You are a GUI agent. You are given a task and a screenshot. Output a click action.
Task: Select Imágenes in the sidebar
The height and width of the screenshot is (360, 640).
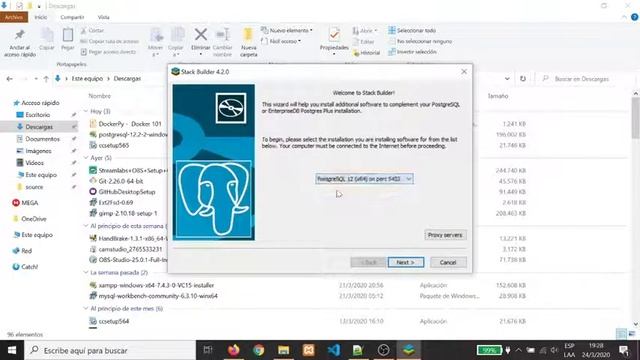34,151
